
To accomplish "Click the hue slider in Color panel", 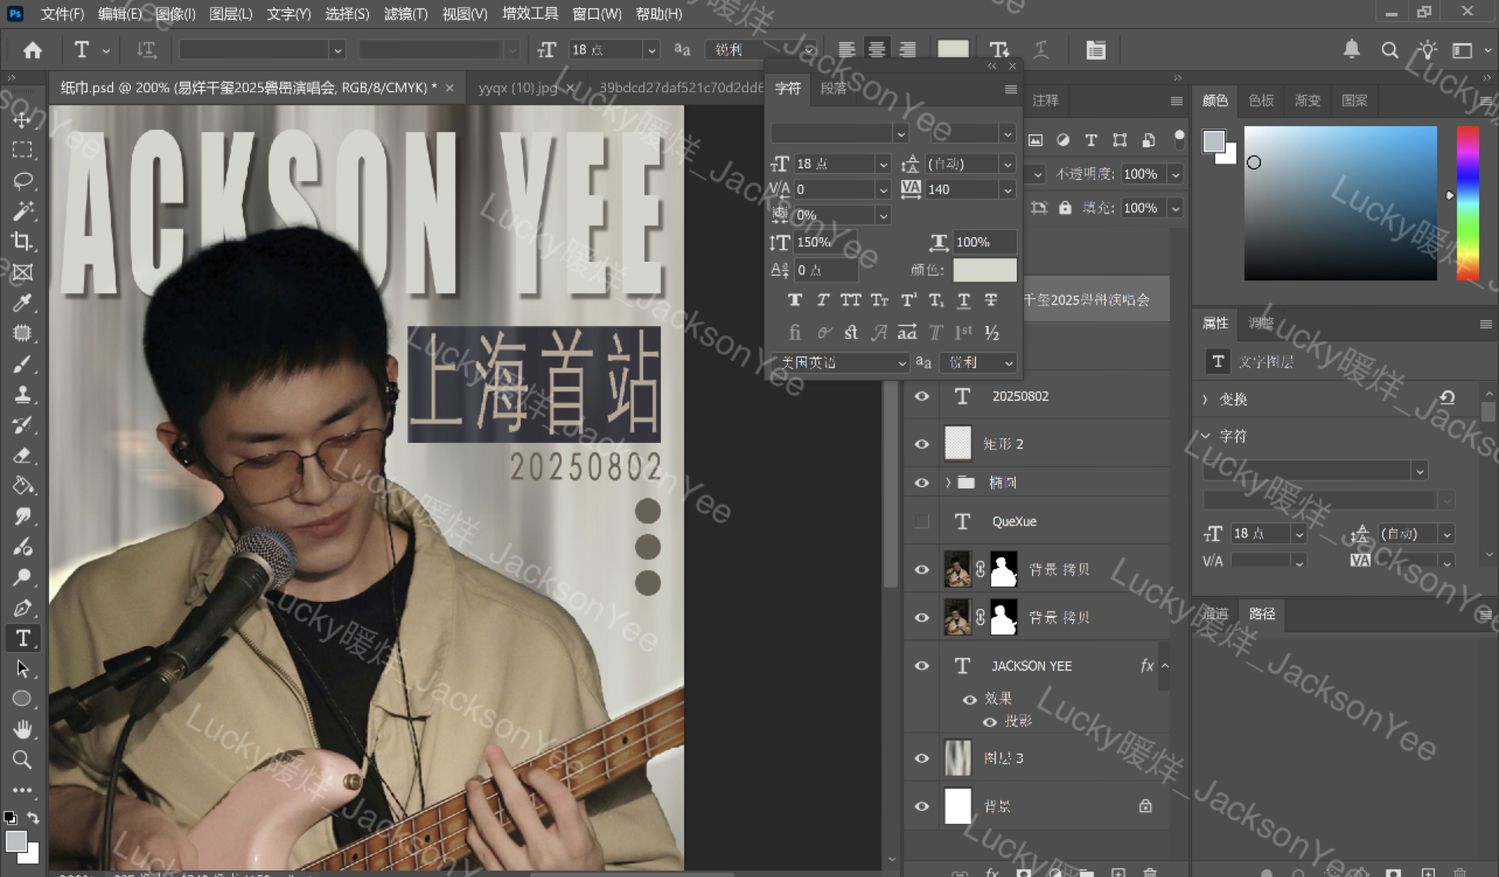I will (1467, 203).
